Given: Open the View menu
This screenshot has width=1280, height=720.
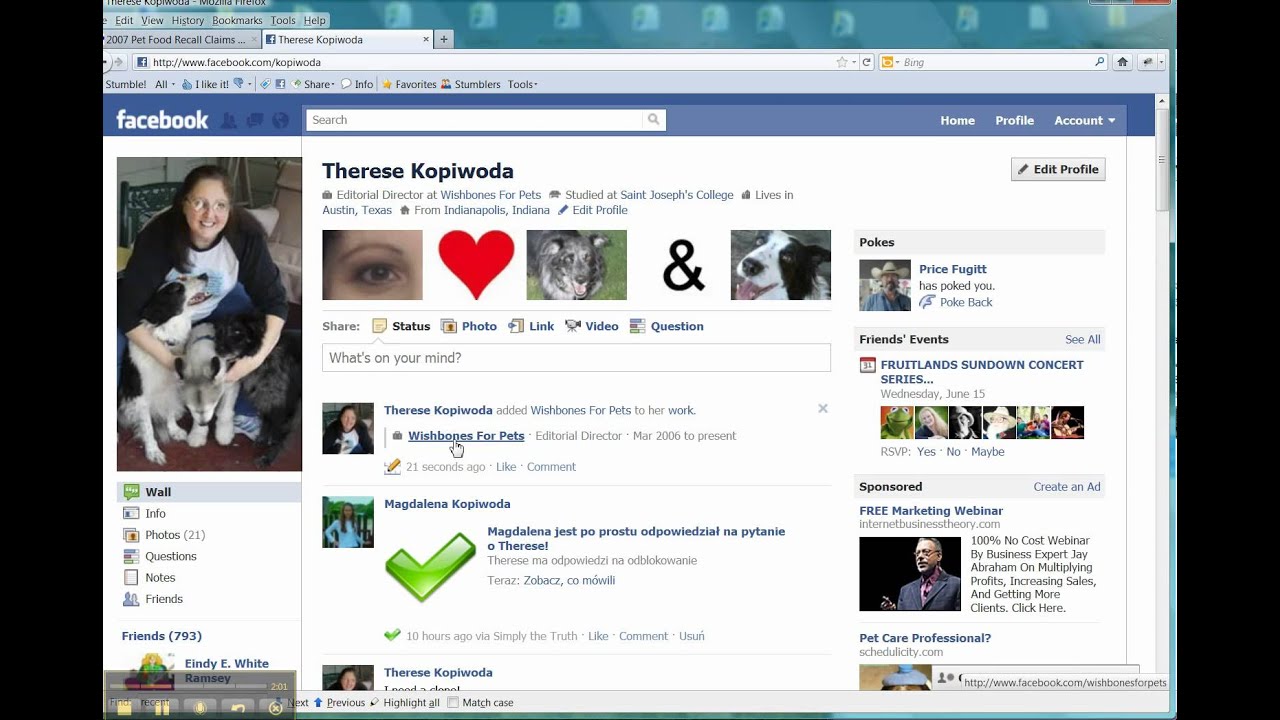Looking at the screenshot, I should pos(152,20).
